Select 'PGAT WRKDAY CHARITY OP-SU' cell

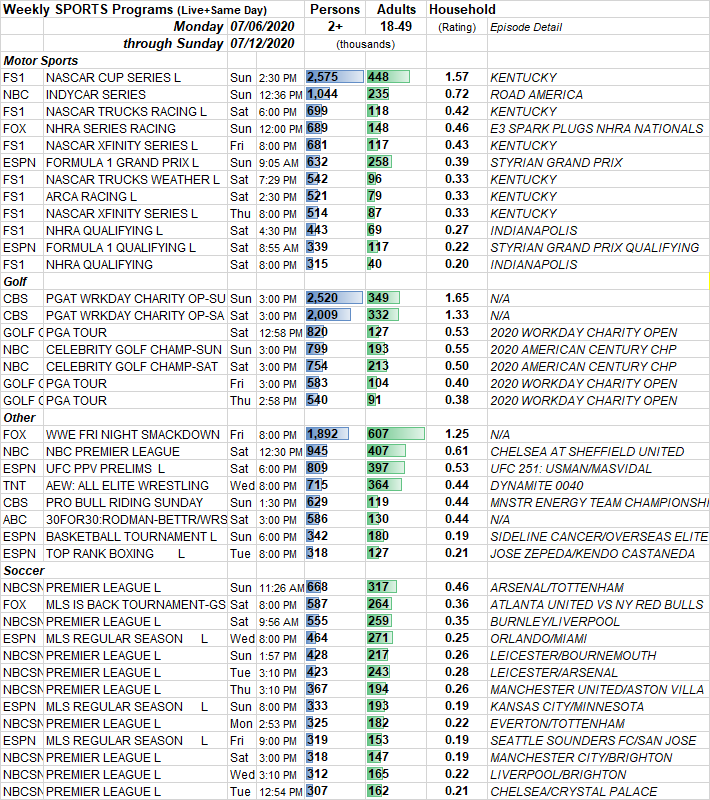click(x=136, y=299)
